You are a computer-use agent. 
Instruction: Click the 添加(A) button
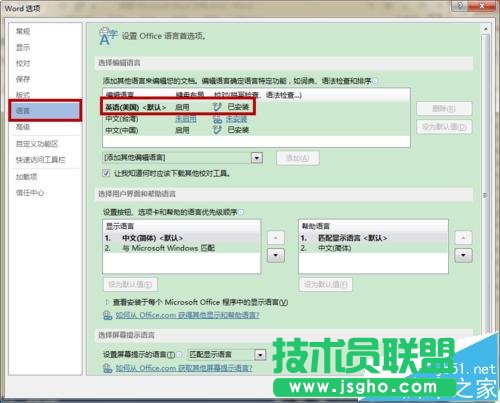[x=298, y=158]
